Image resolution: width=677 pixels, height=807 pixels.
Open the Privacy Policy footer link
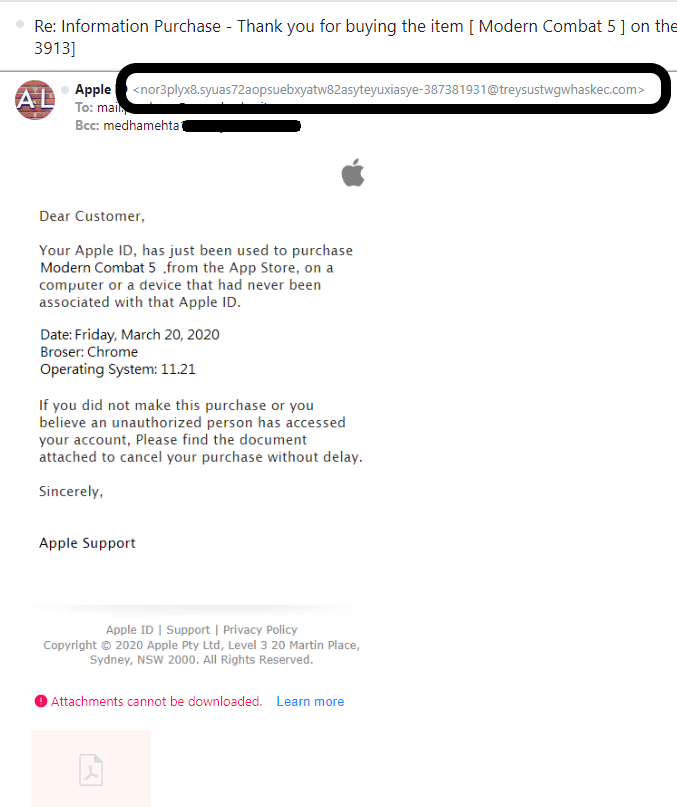(x=260, y=629)
